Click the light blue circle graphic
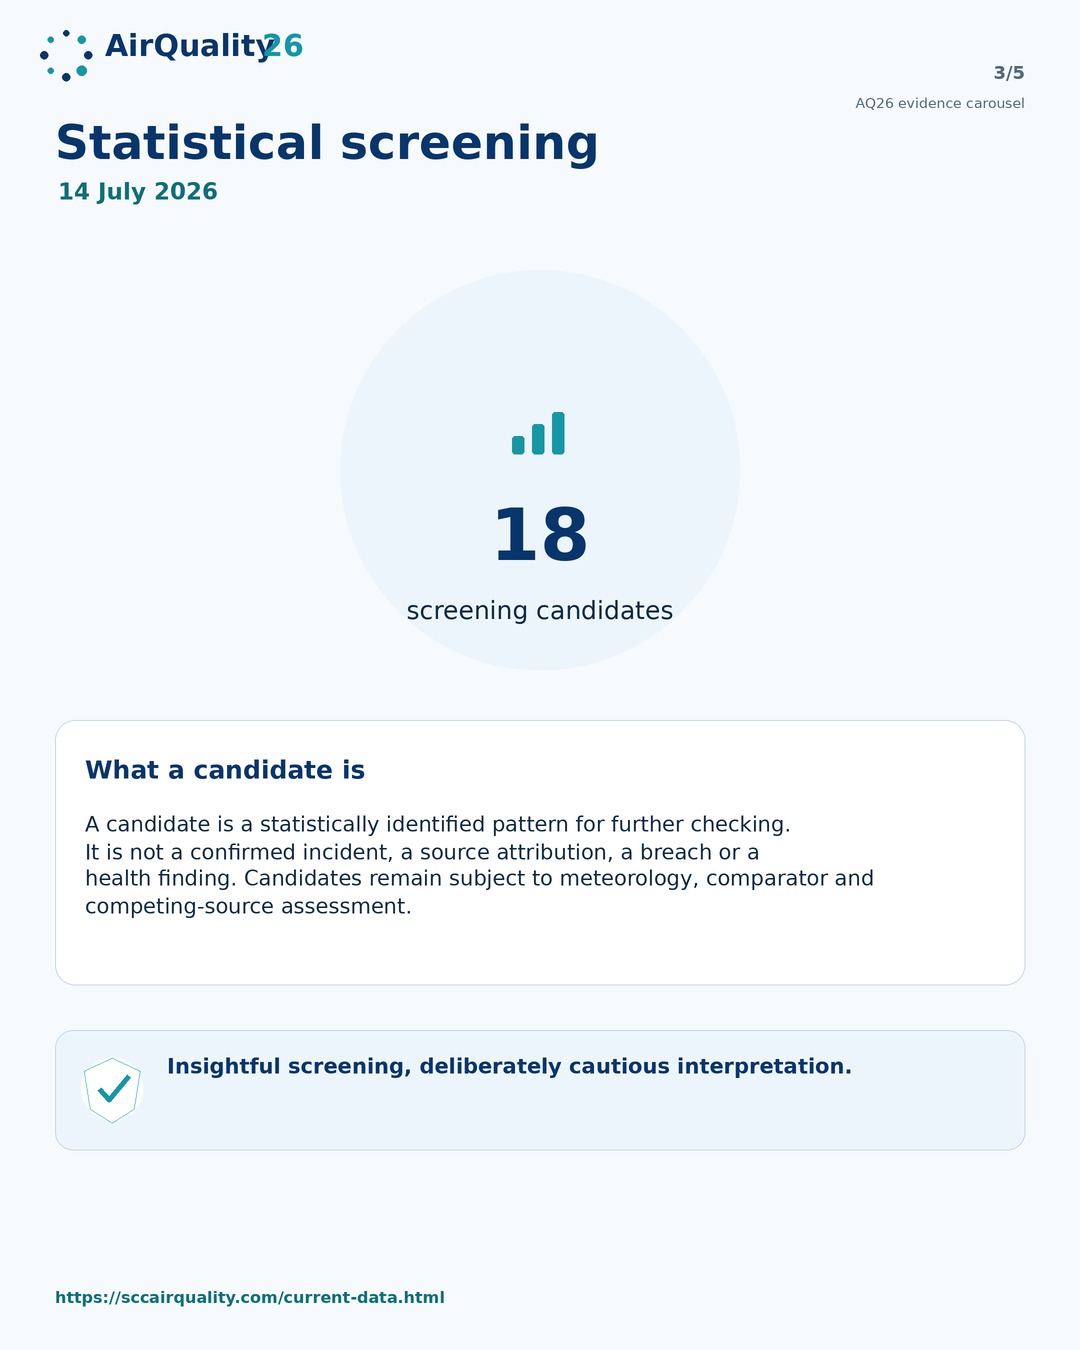This screenshot has width=1080, height=1350. point(540,470)
